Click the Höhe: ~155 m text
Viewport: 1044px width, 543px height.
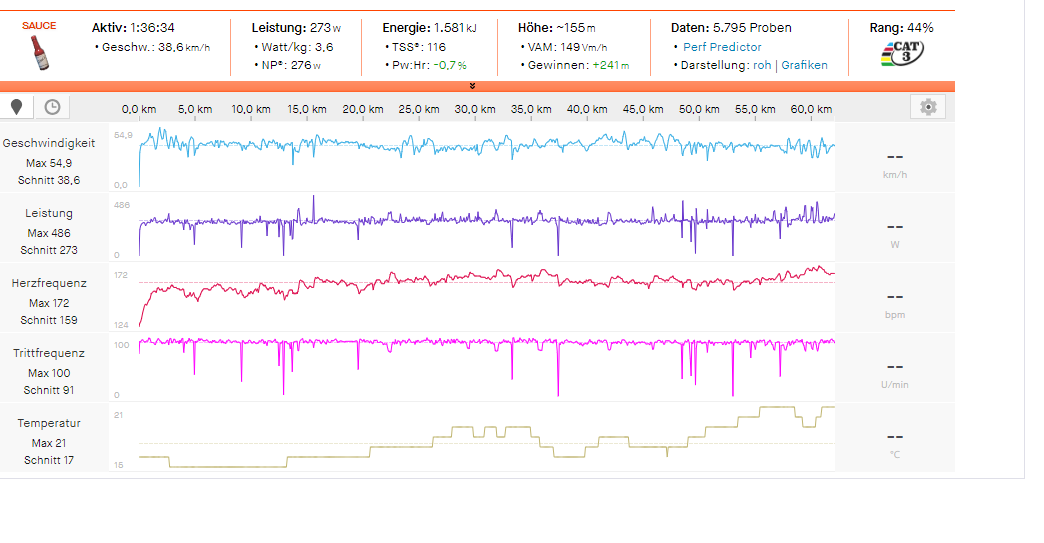tap(557, 28)
